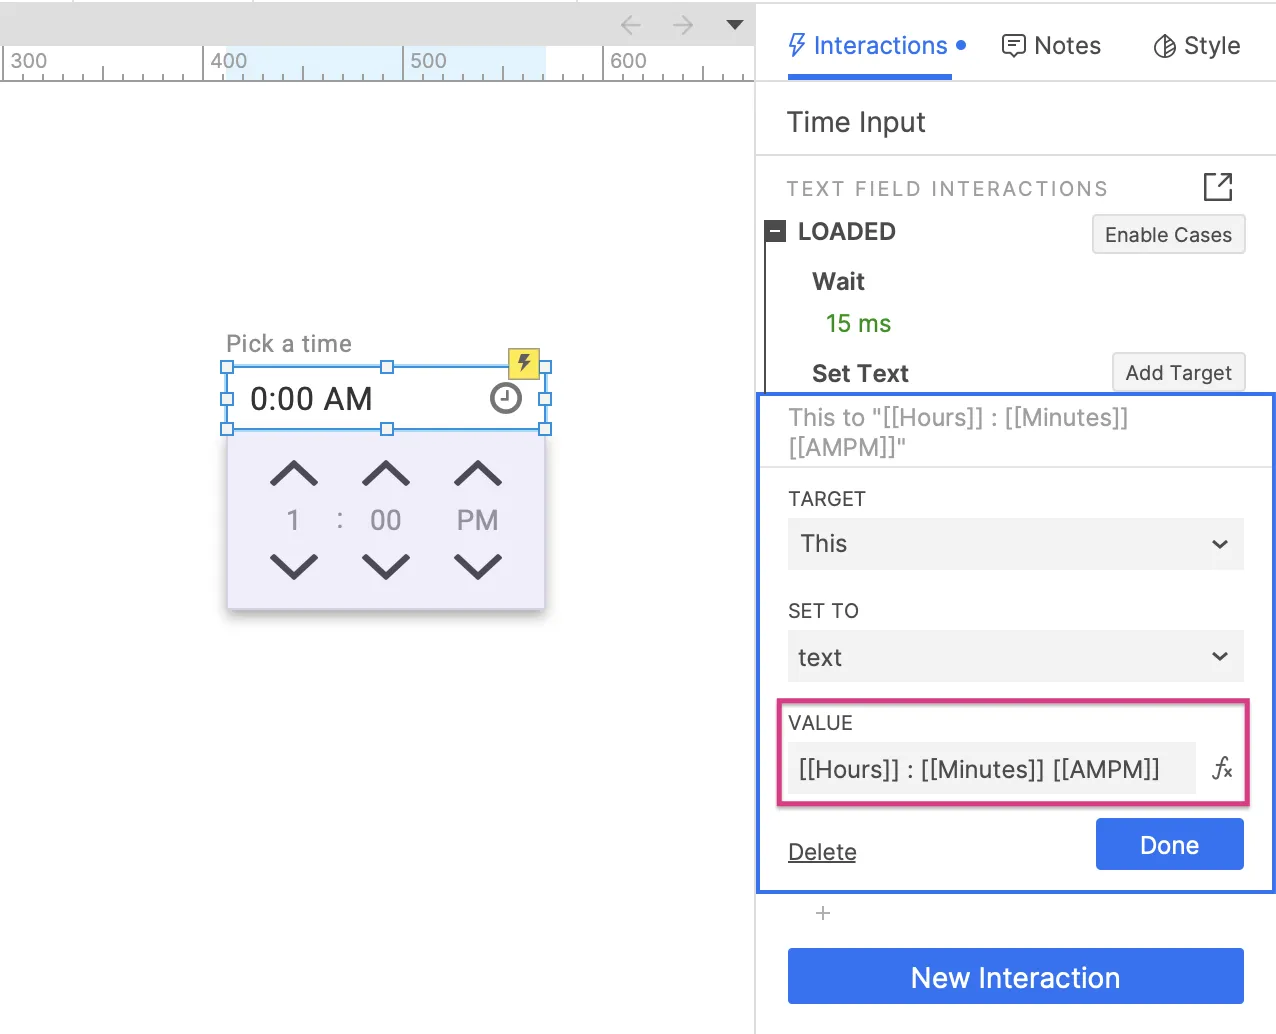This screenshot has height=1034, width=1276.
Task: Click the back arrow above the ruler
Action: pos(630,25)
